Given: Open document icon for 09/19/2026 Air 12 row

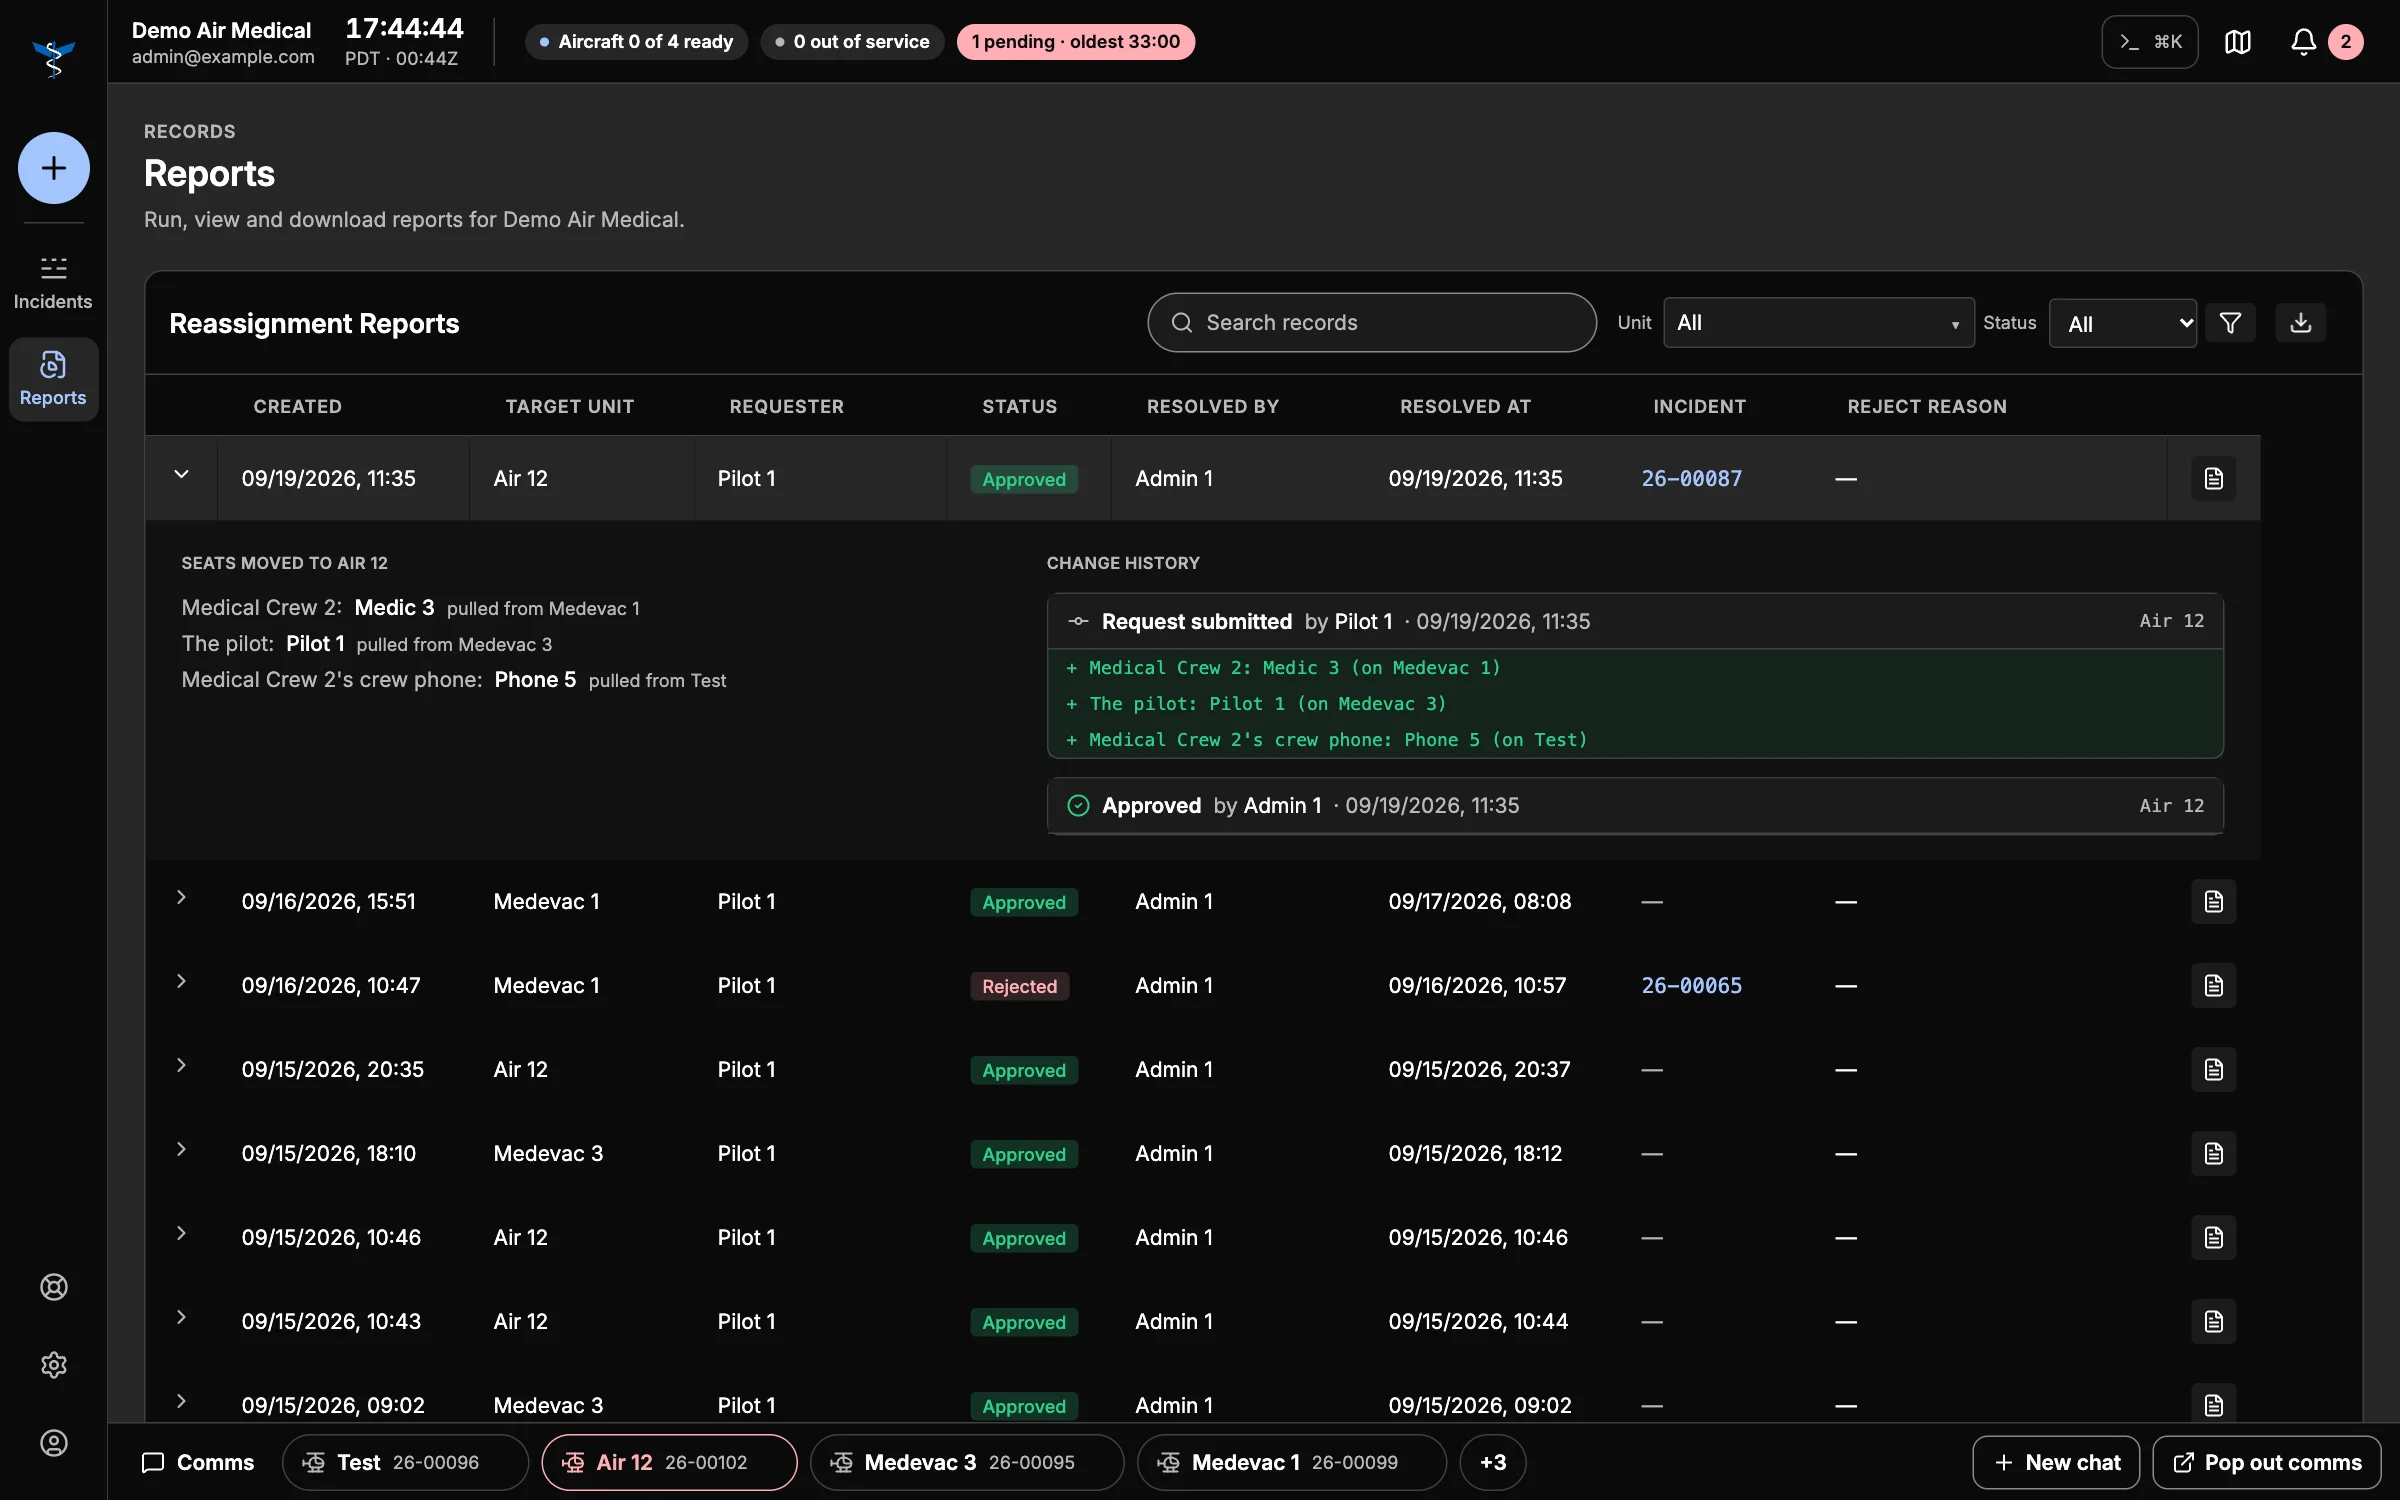Looking at the screenshot, I should pos(2213,478).
